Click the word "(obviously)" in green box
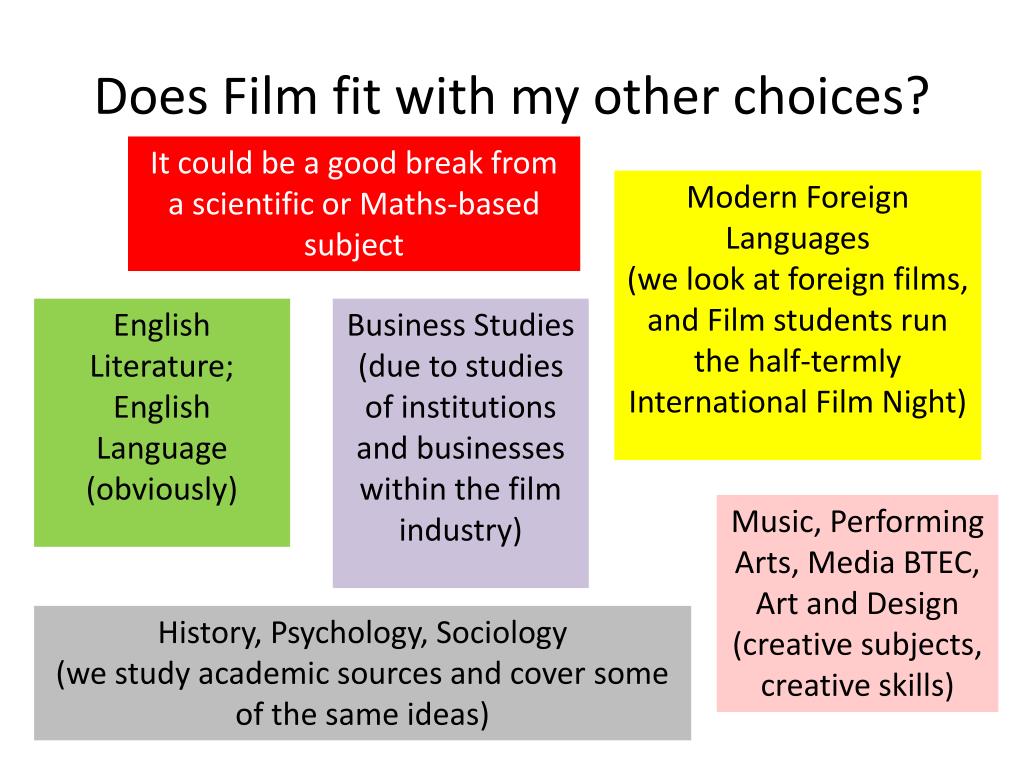Viewport: 1024px width, 768px height. [162, 489]
